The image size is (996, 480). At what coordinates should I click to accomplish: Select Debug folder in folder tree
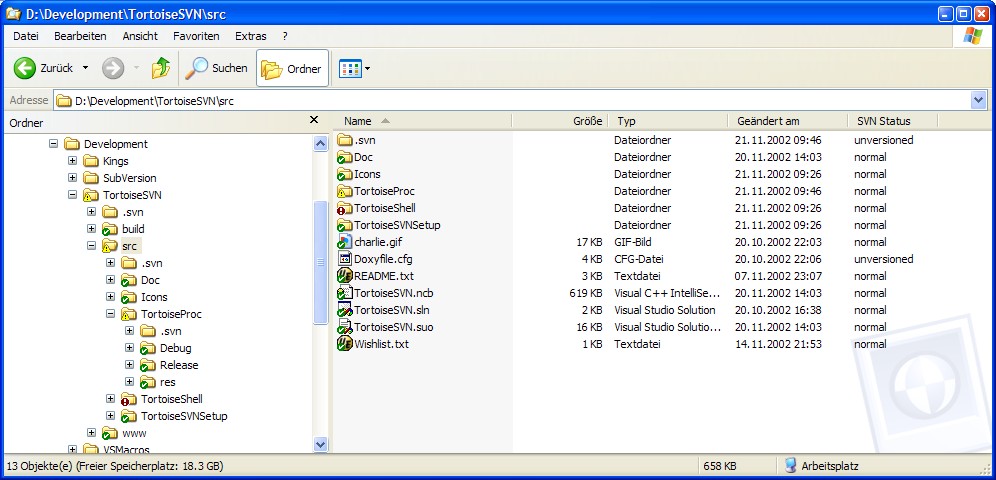point(175,348)
